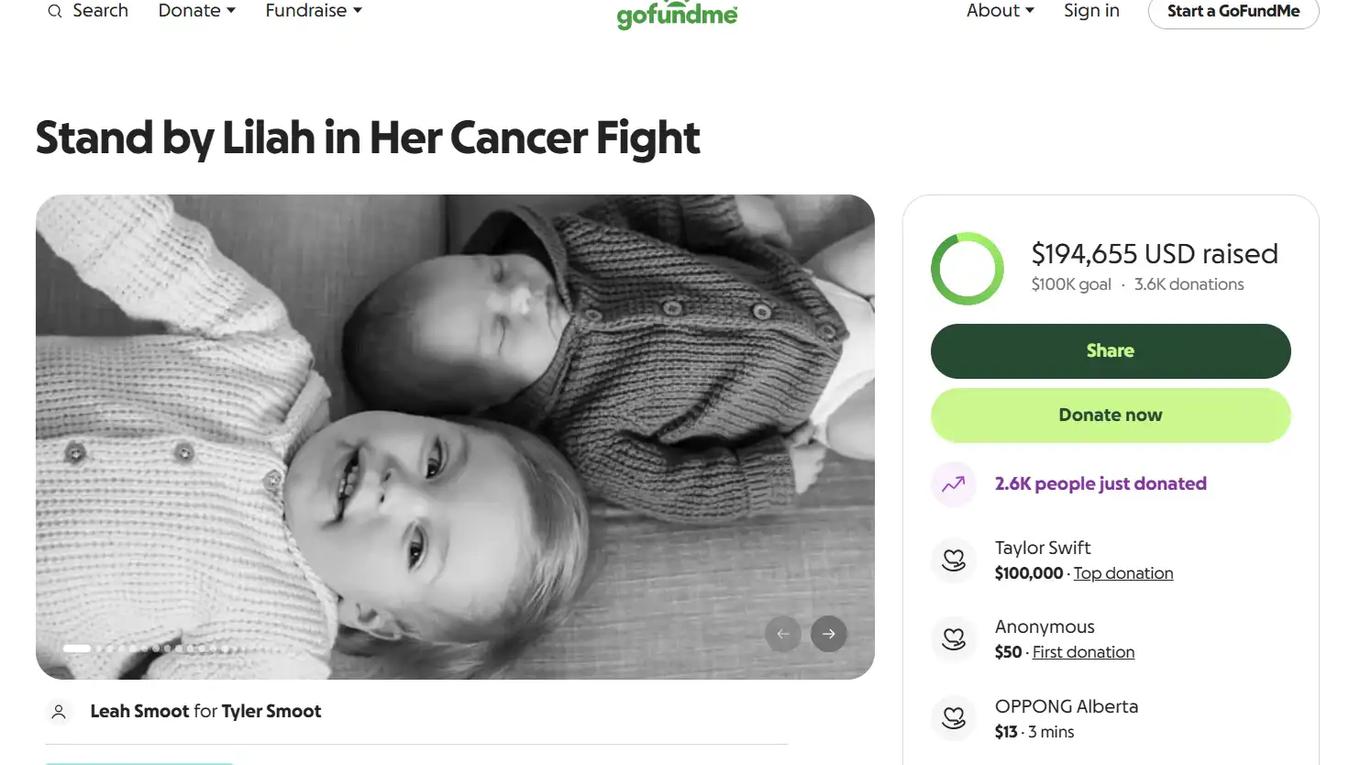This screenshot has height=765, width=1360.
Task: Open the GoFundMe logo homepage
Action: [x=677, y=13]
